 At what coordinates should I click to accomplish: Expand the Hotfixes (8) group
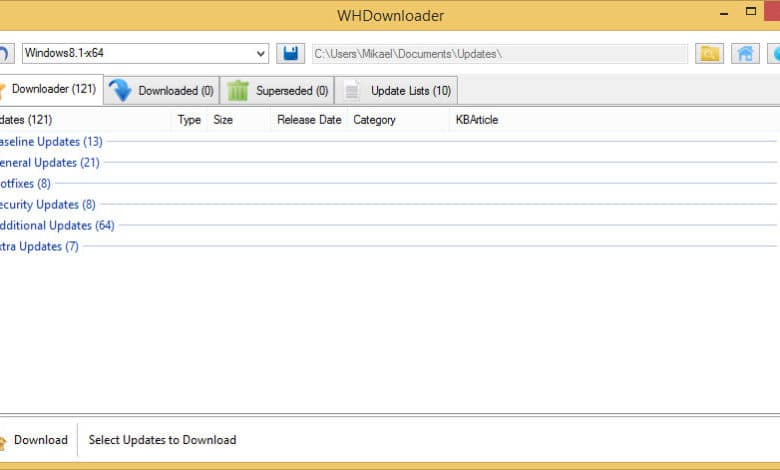tap(25, 184)
